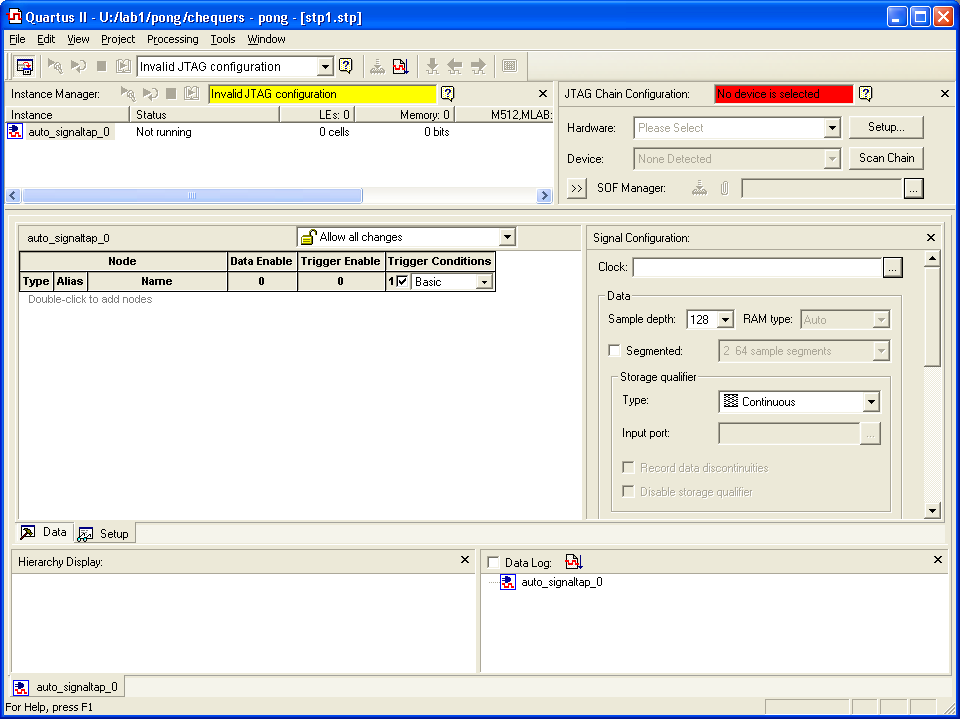Open the Processing menu
This screenshot has width=960, height=719.
point(172,39)
